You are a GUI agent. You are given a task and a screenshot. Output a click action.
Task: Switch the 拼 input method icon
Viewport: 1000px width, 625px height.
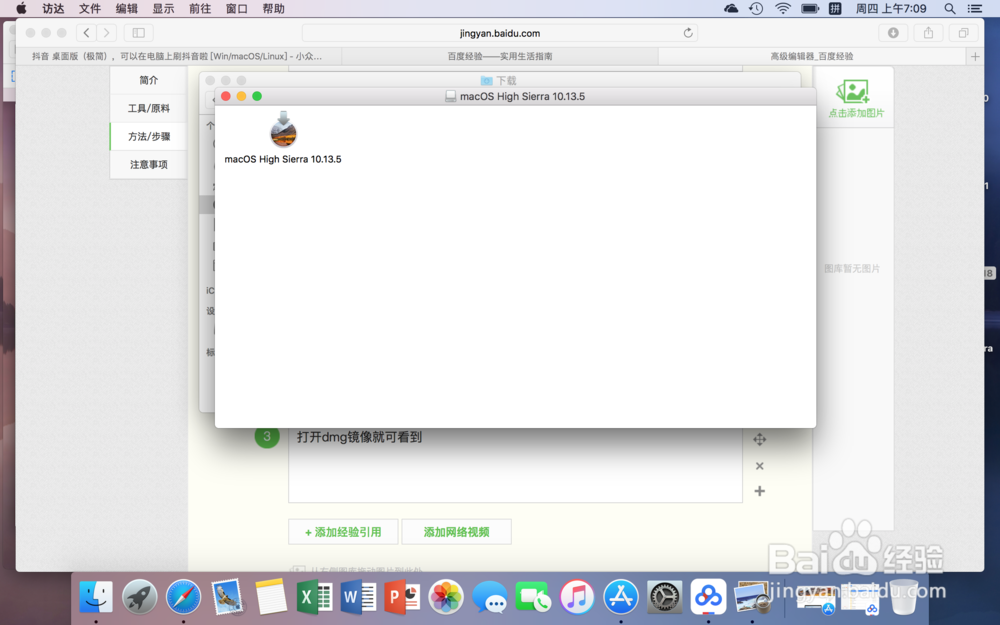tap(835, 8)
